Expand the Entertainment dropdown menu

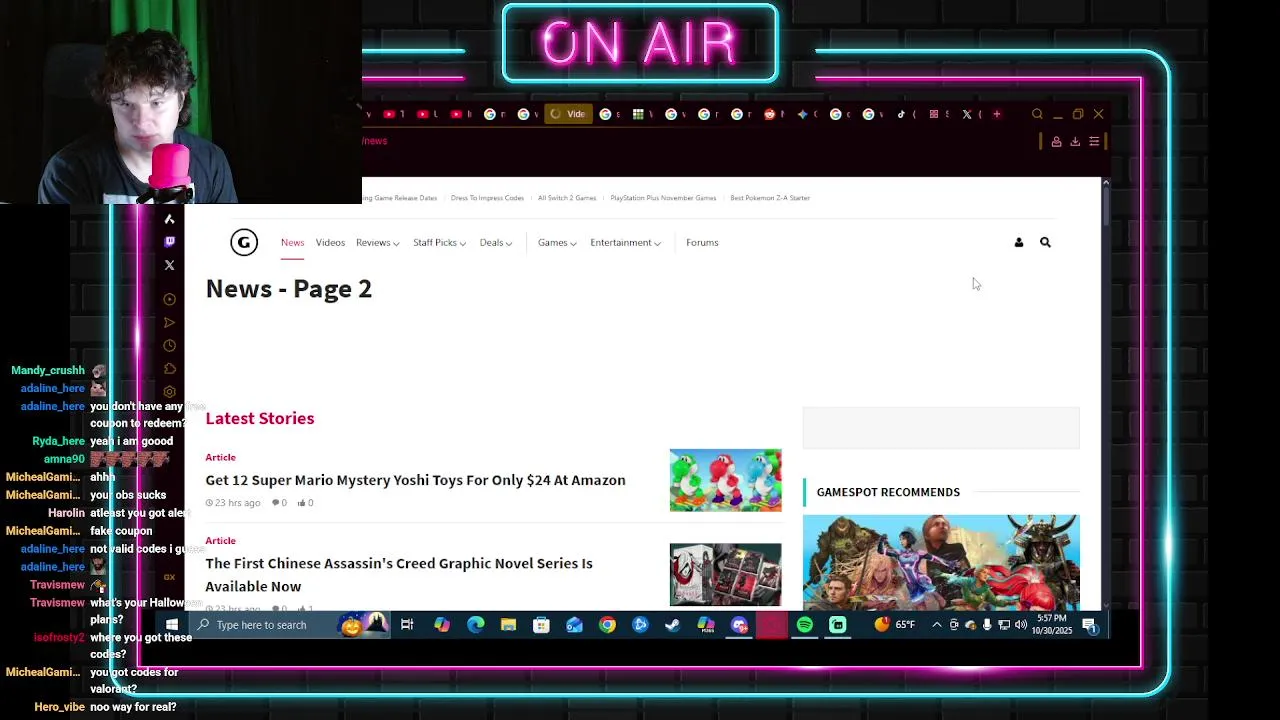click(x=625, y=242)
